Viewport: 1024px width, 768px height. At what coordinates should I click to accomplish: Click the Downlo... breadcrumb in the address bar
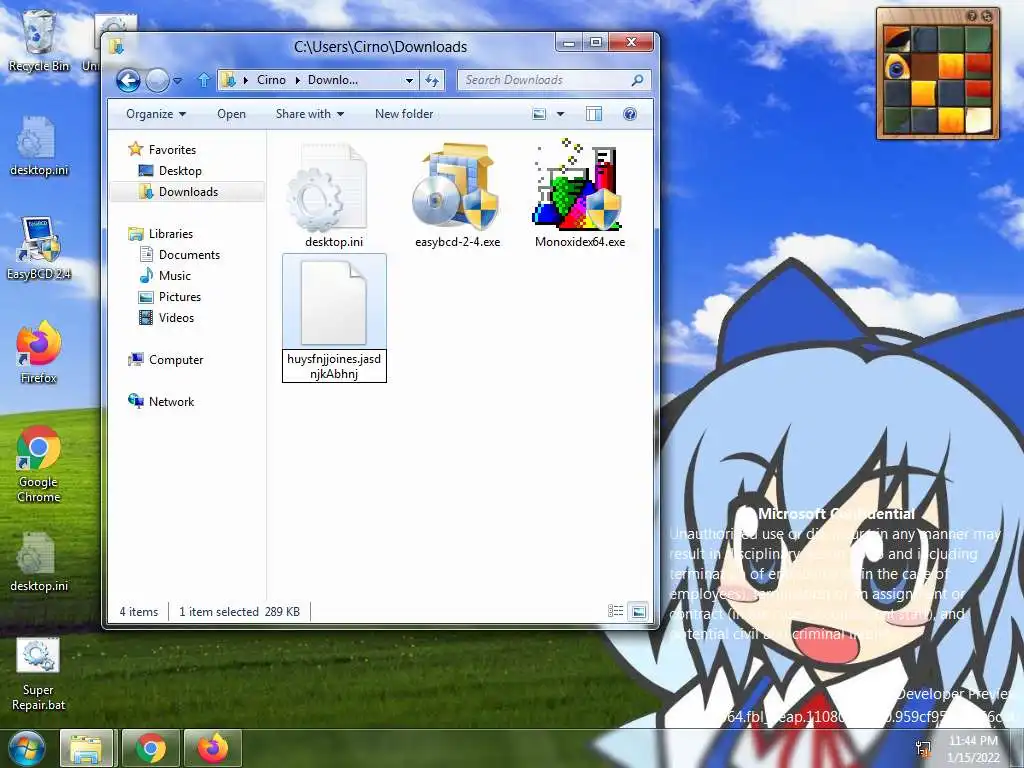point(332,80)
